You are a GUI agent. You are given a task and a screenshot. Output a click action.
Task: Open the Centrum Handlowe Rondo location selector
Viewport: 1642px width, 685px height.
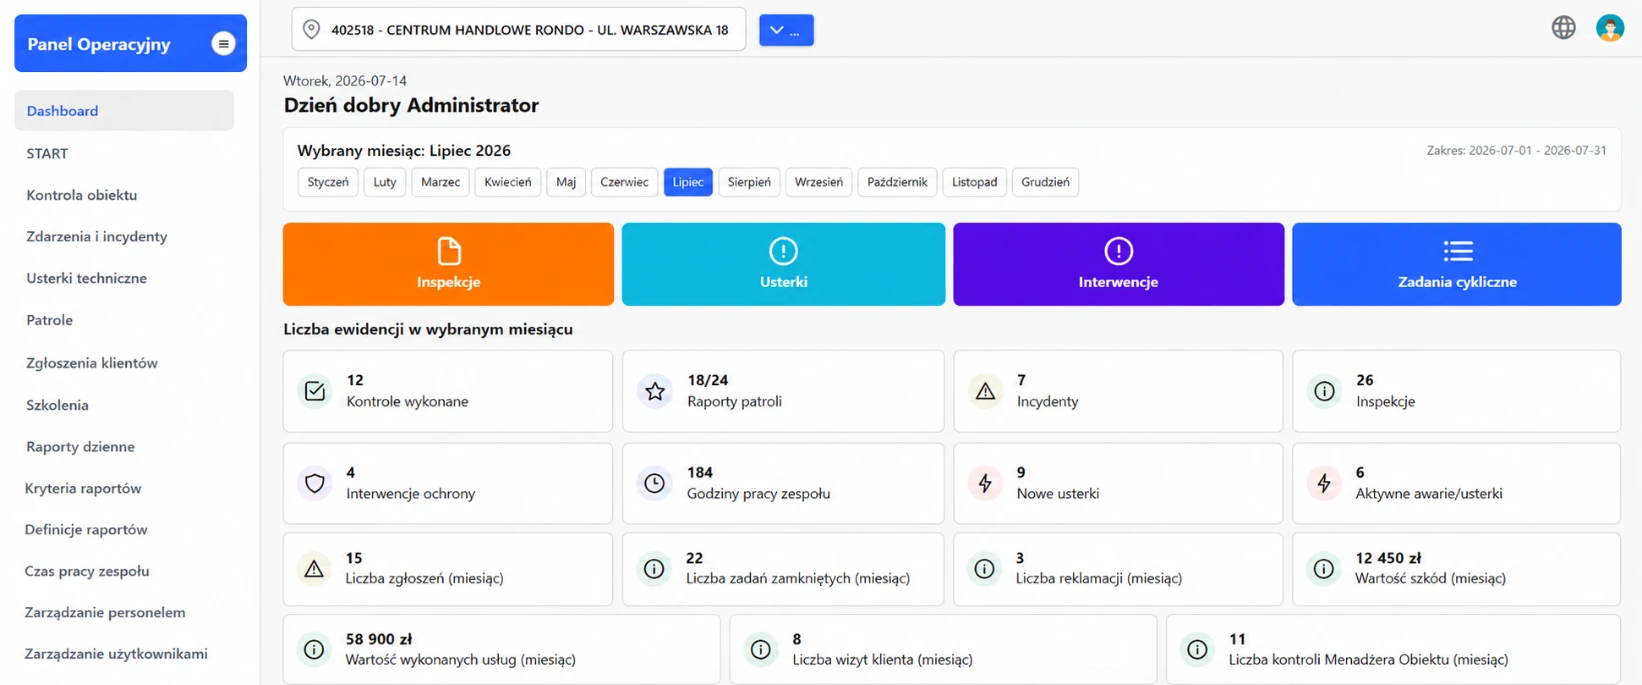518,30
